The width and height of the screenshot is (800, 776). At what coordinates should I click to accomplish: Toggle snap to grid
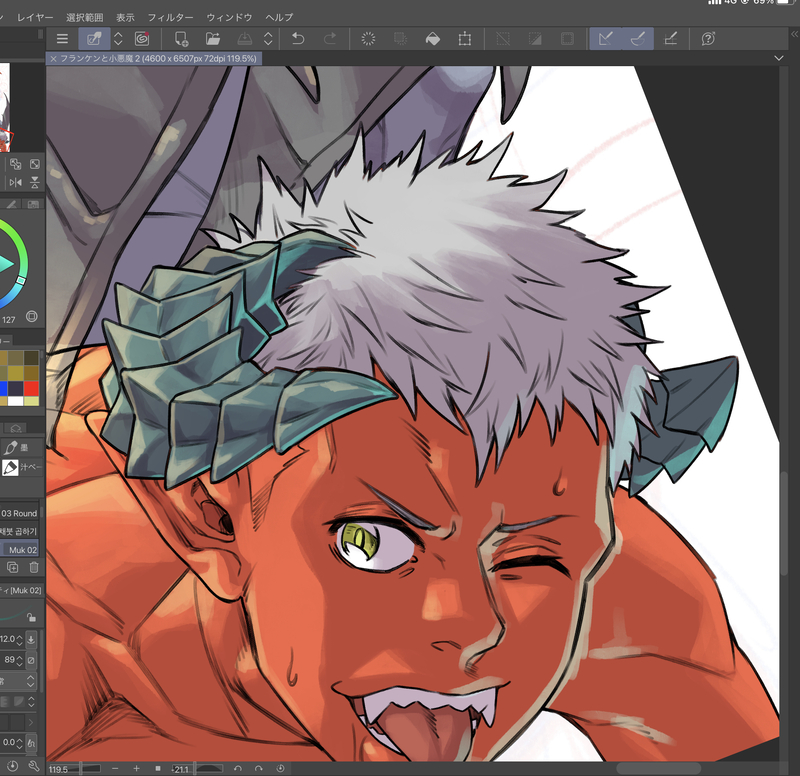(670, 39)
